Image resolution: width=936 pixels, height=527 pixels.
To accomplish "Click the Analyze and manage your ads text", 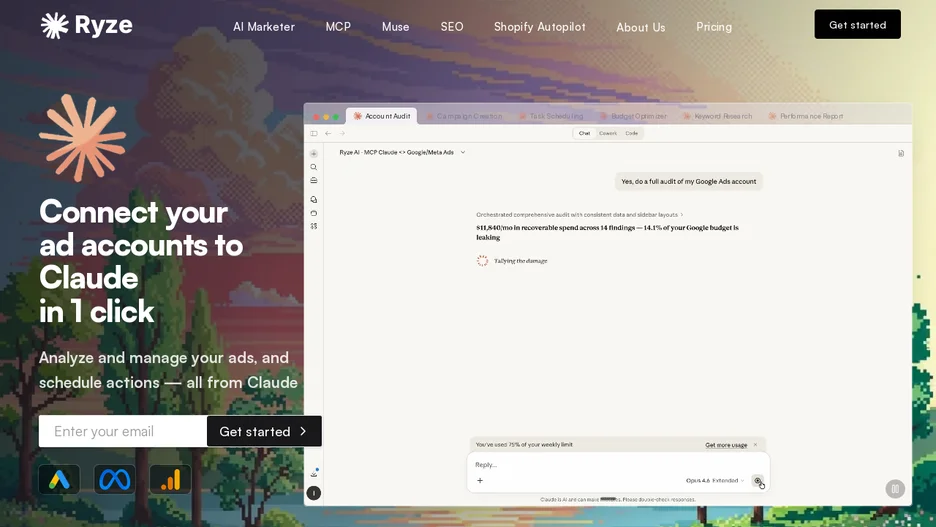I will [x=168, y=370].
